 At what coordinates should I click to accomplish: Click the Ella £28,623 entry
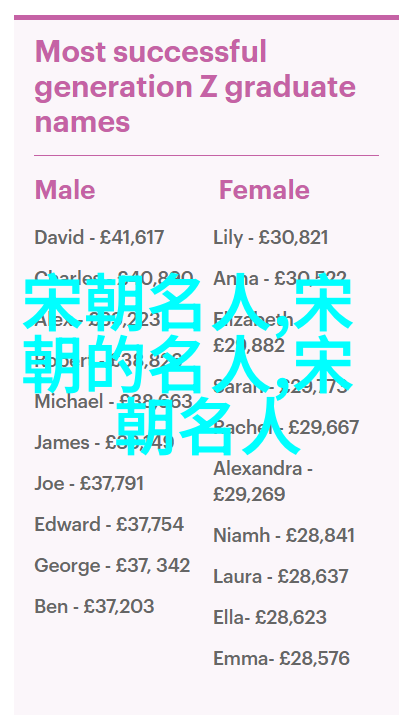(x=270, y=617)
